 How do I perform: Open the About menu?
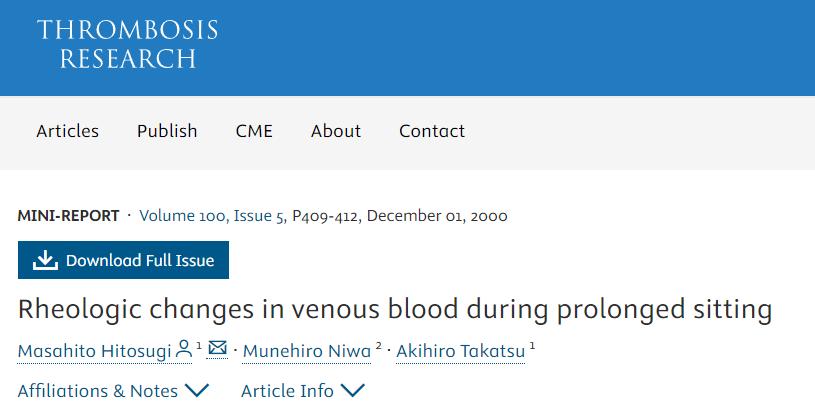click(x=336, y=131)
